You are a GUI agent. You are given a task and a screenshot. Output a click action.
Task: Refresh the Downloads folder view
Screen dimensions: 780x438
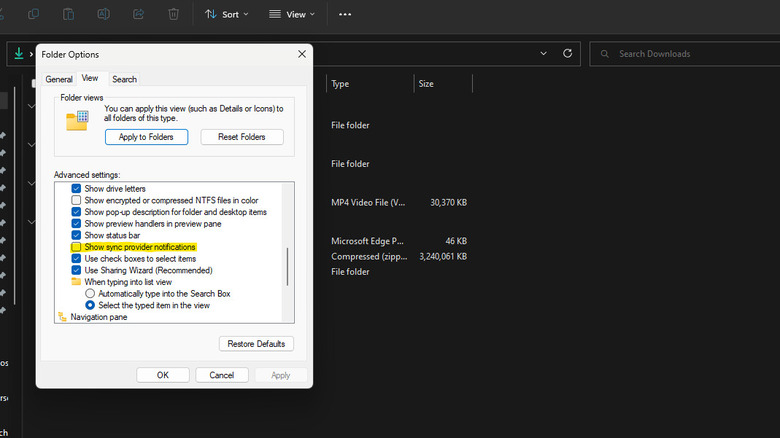pyautogui.click(x=568, y=54)
